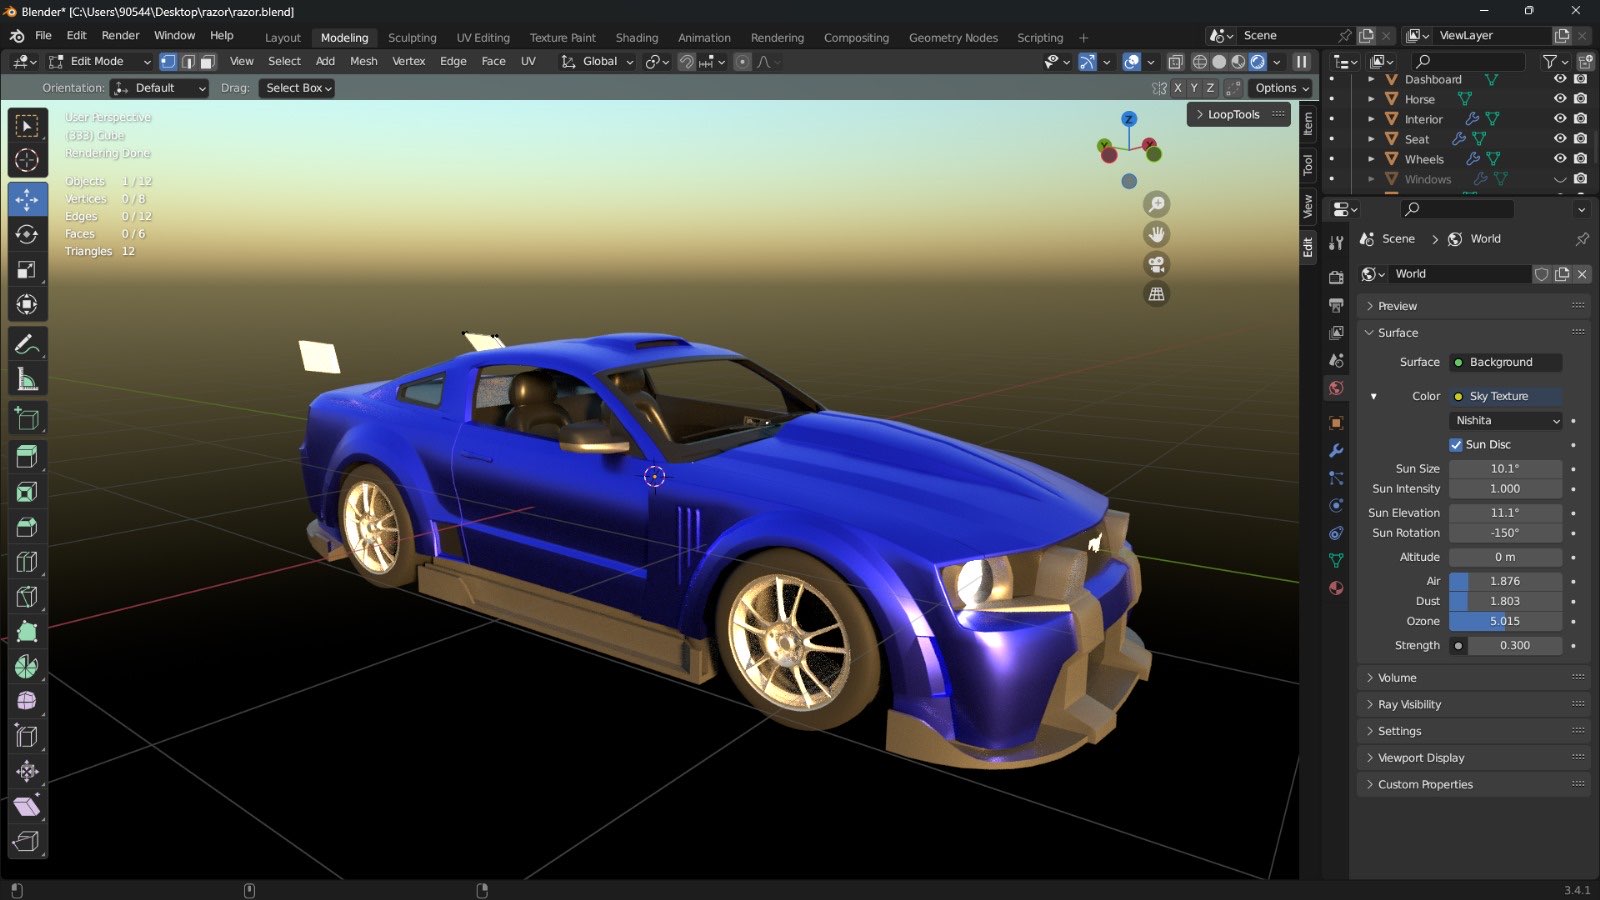
Task: Activate the Extrude Region tool
Action: click(27, 457)
